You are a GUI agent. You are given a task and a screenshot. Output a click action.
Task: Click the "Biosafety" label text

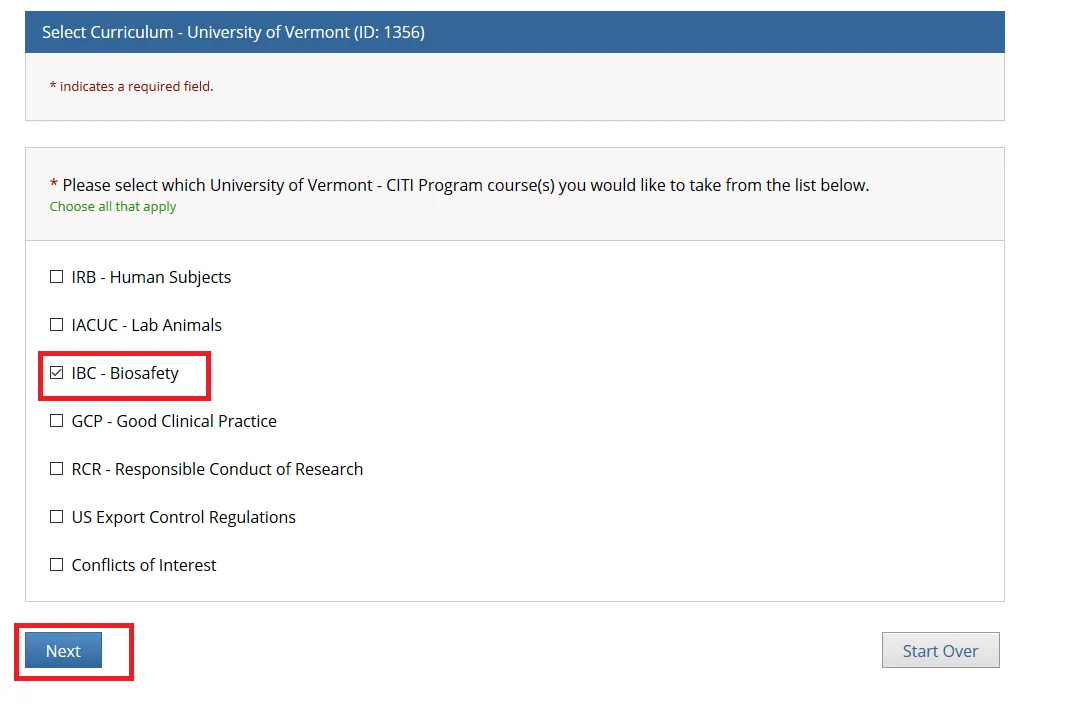click(144, 373)
